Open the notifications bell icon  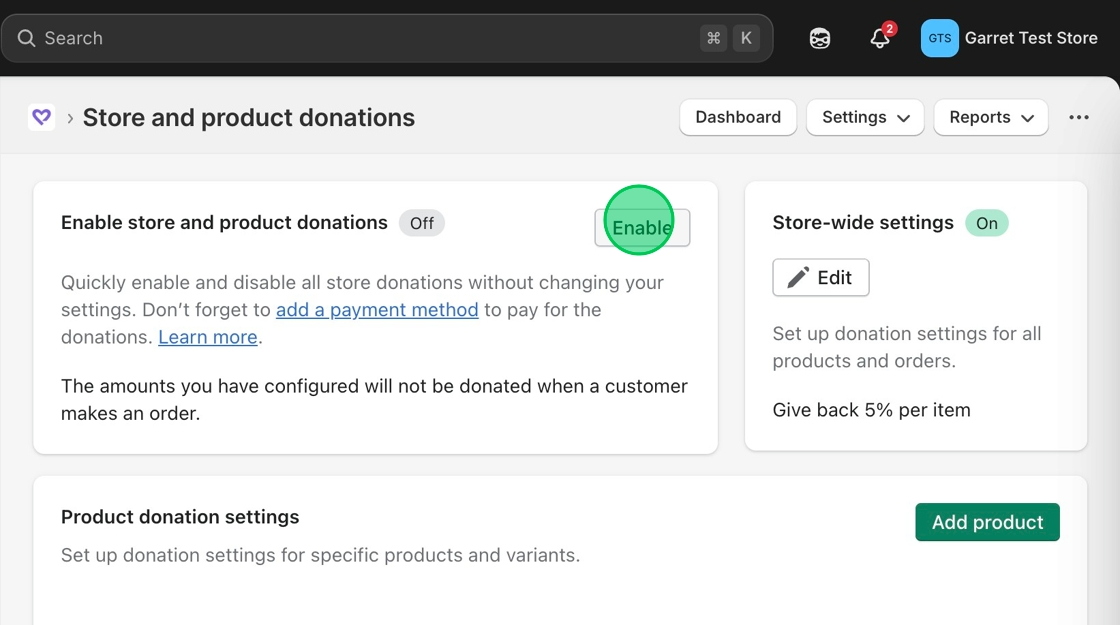[880, 38]
